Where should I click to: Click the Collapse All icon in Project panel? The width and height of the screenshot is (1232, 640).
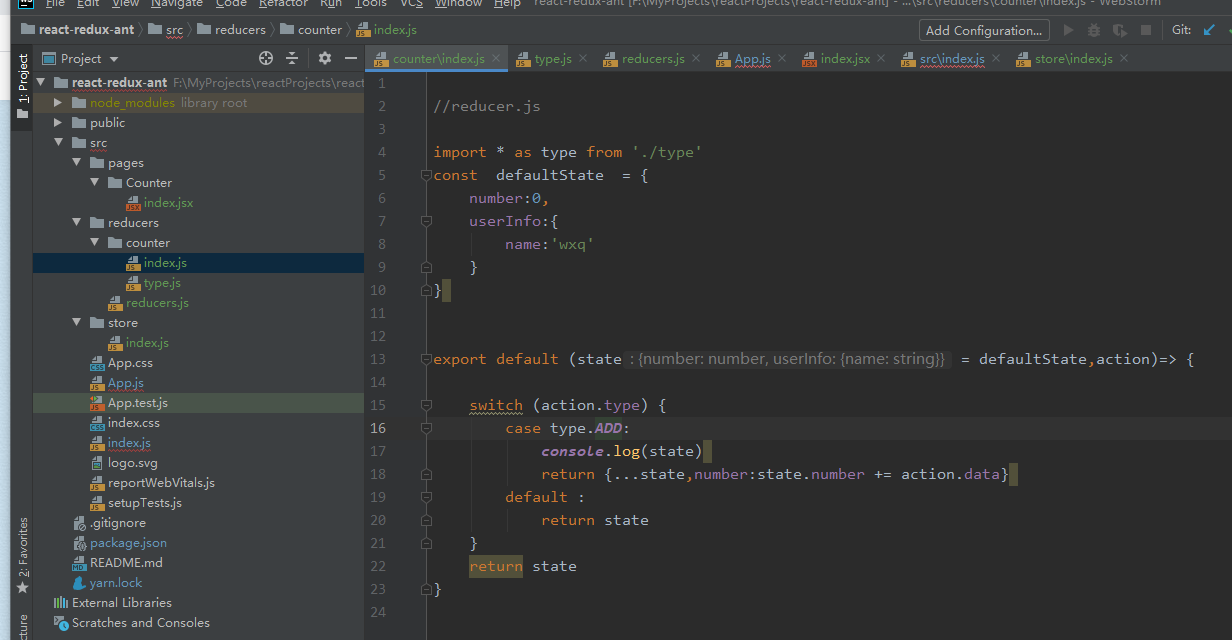pos(292,59)
